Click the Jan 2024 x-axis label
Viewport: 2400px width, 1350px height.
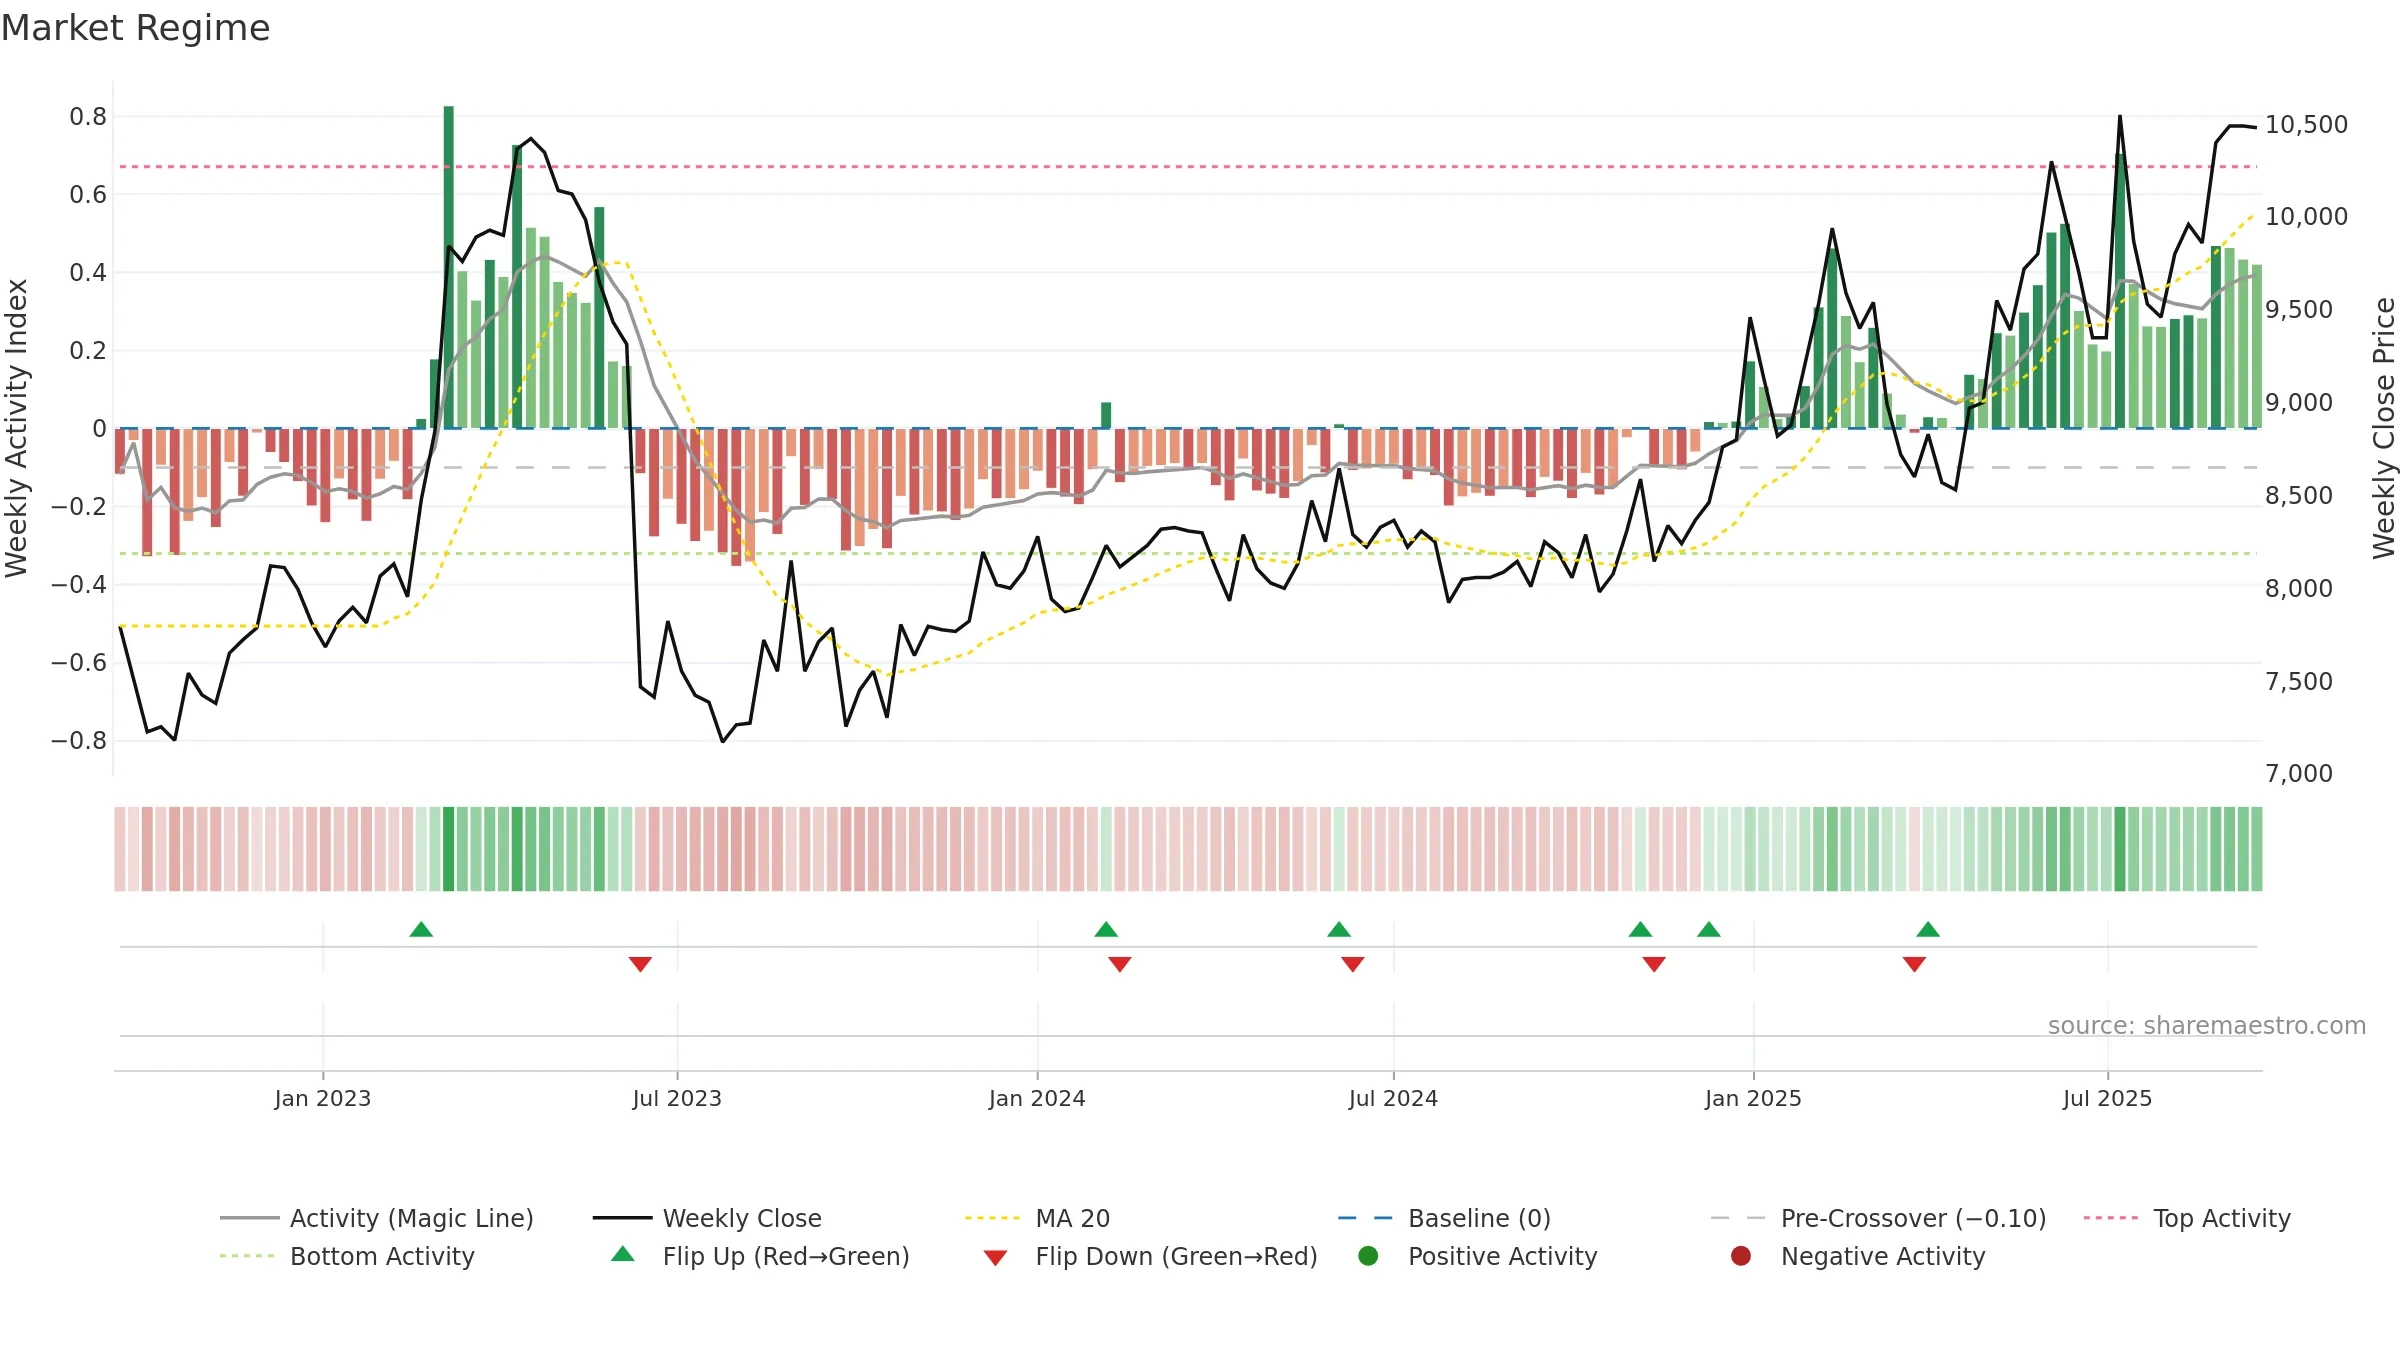coord(1037,1098)
